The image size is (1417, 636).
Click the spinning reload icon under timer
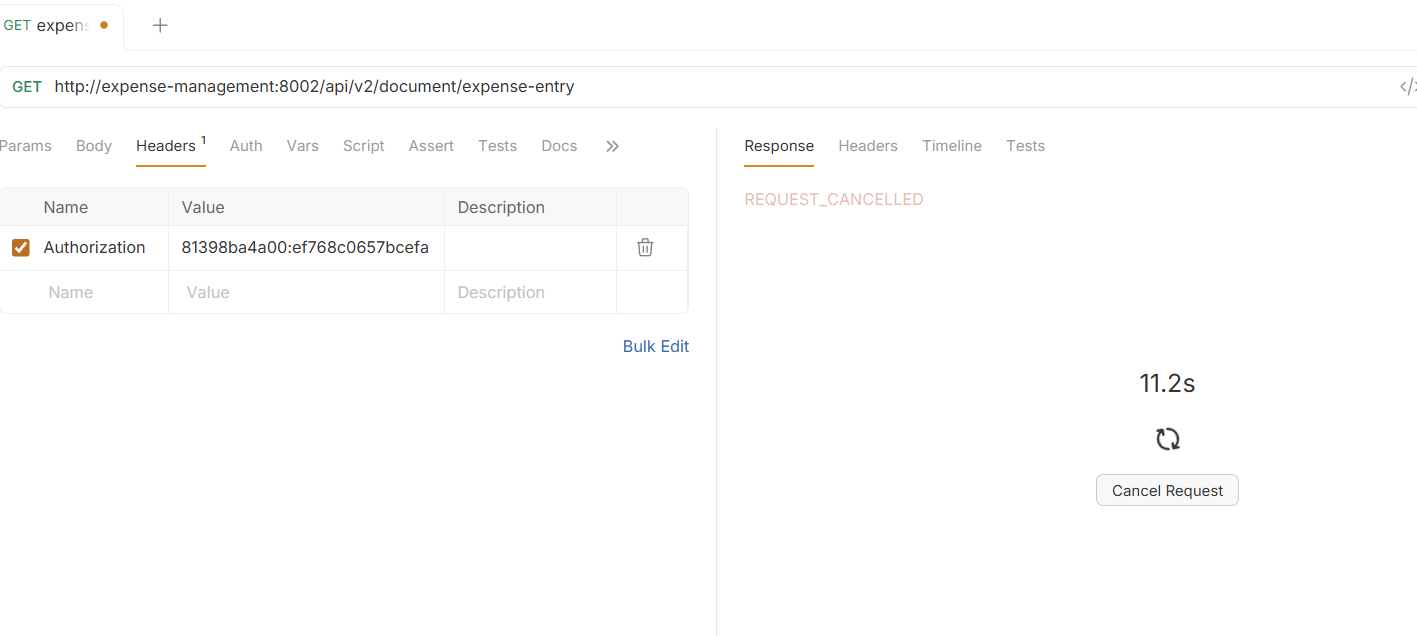tap(1167, 439)
